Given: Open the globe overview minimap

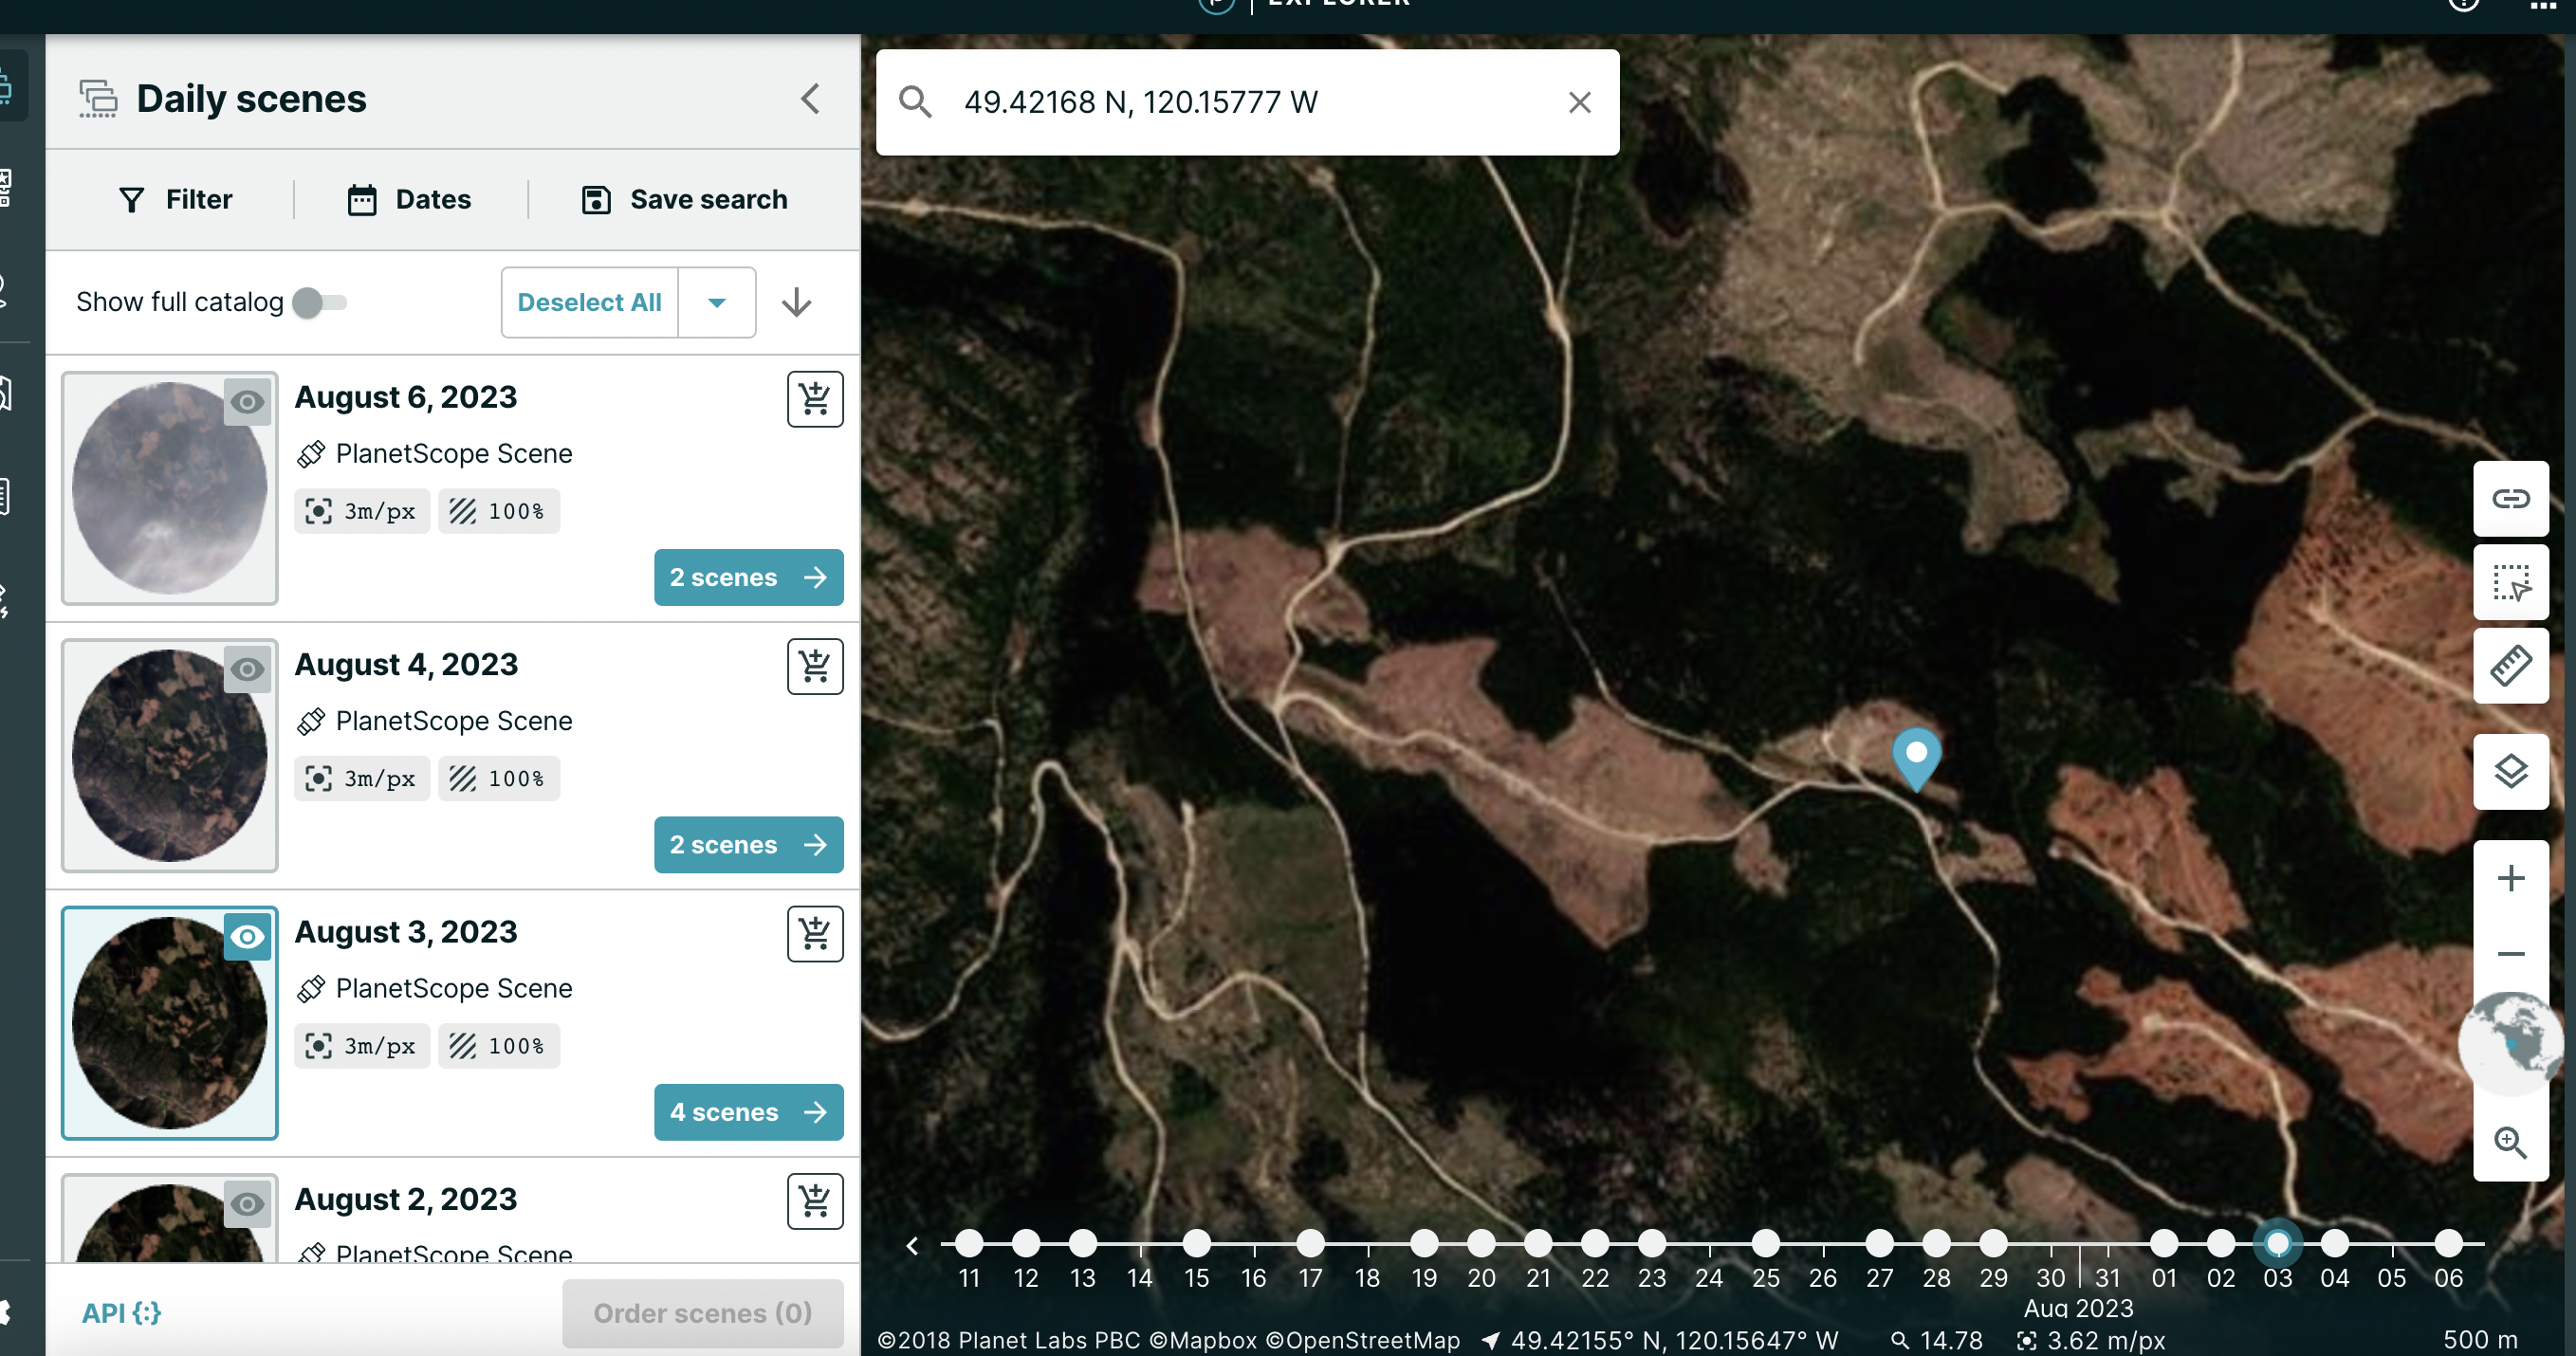Looking at the screenshot, I should (x=2512, y=1043).
